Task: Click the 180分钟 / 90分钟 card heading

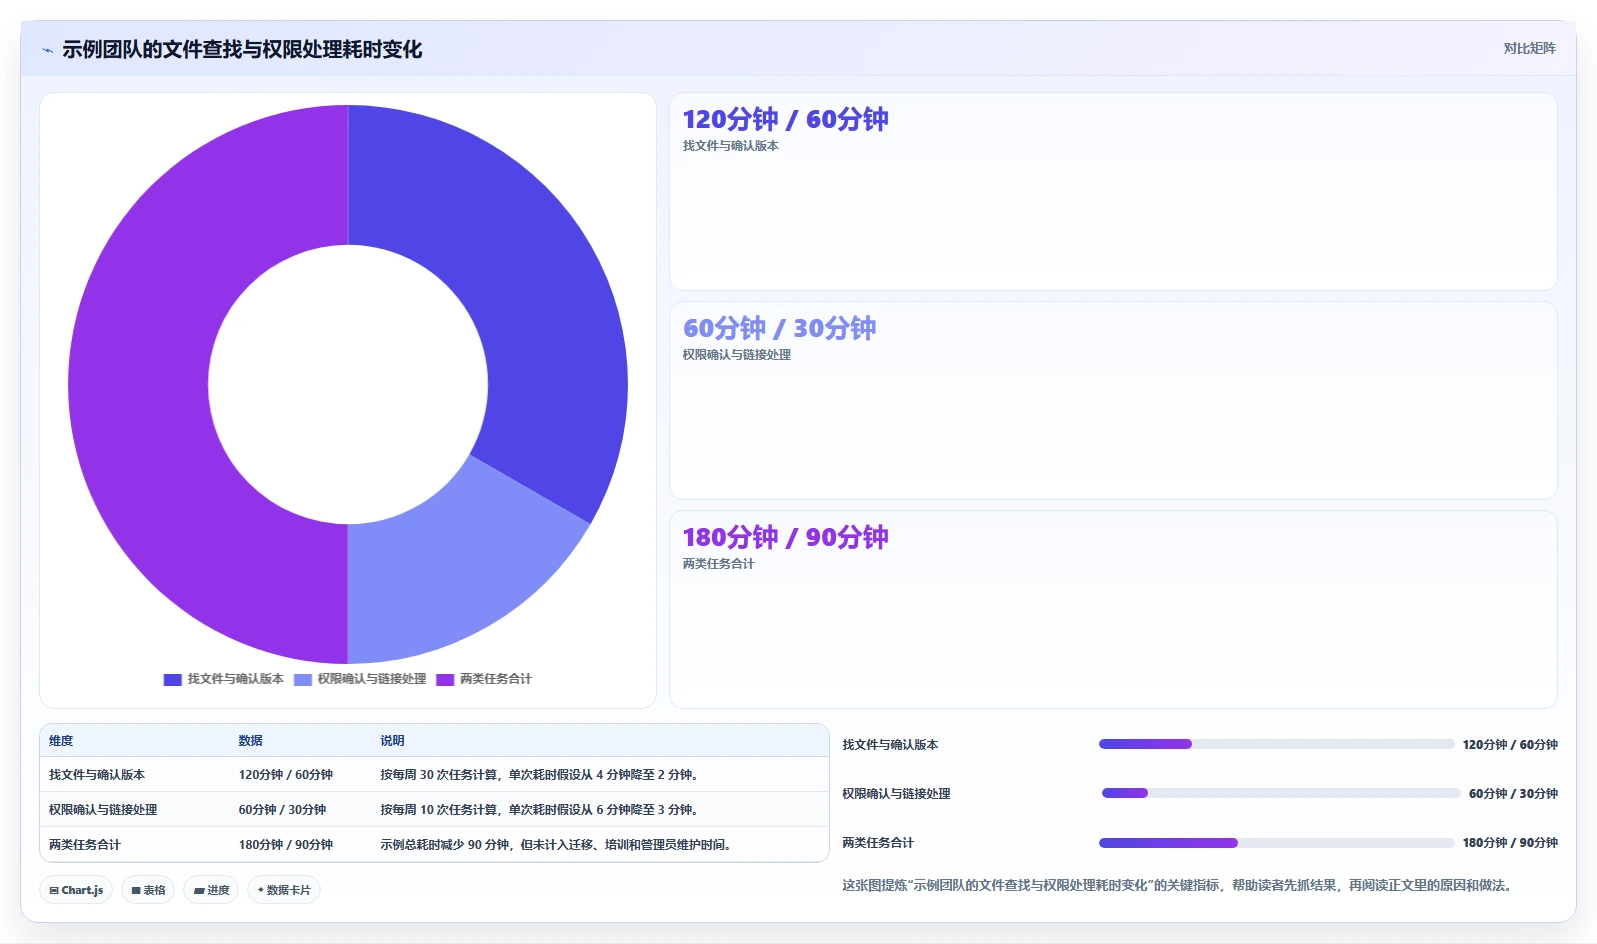Action: [785, 537]
